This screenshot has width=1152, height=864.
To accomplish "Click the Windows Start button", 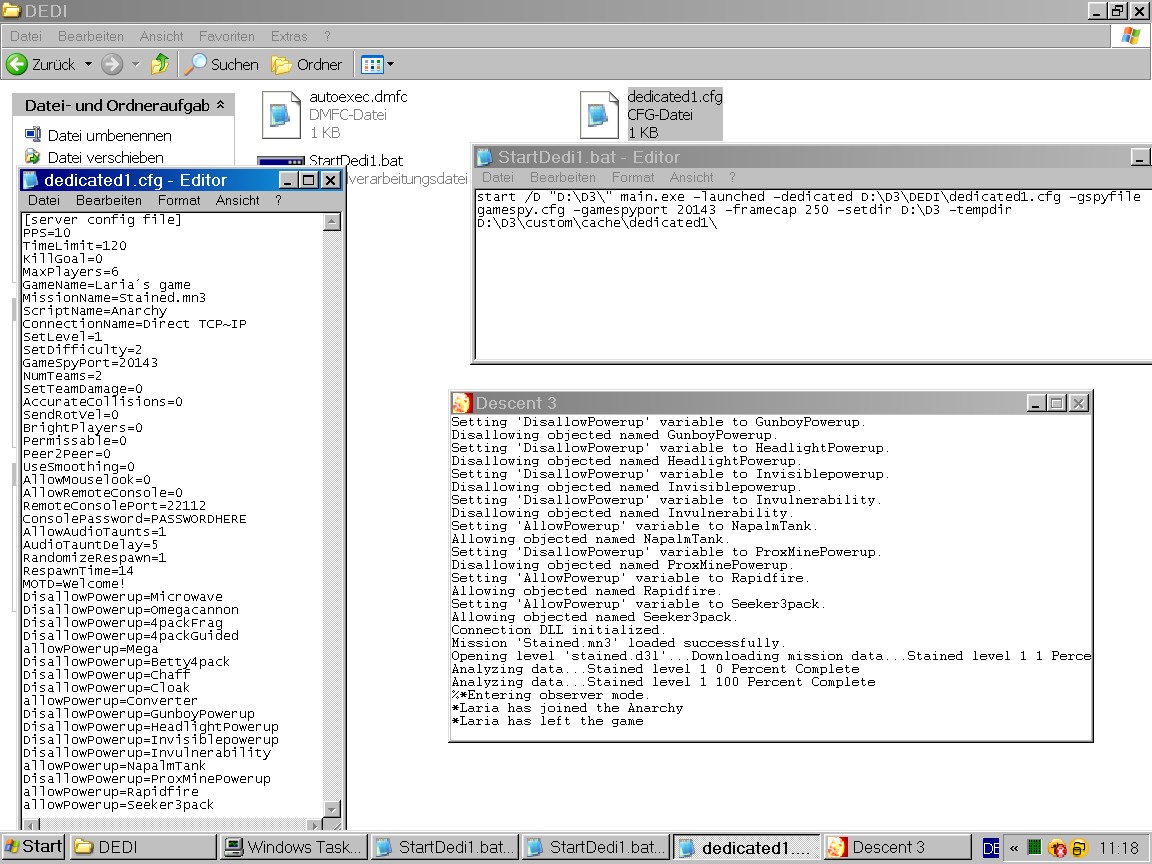I will 32,847.
